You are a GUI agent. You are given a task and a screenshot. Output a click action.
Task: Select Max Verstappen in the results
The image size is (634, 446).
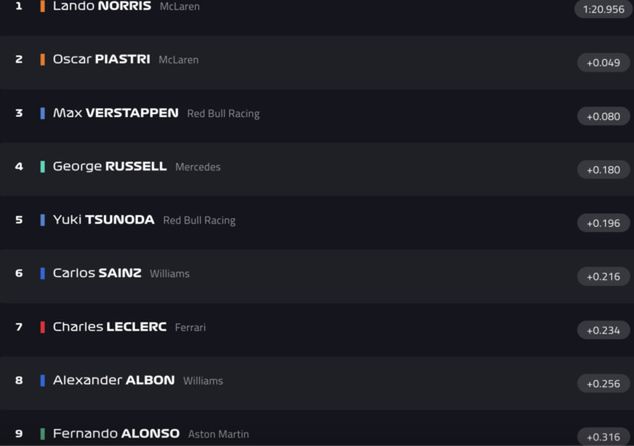tap(116, 113)
